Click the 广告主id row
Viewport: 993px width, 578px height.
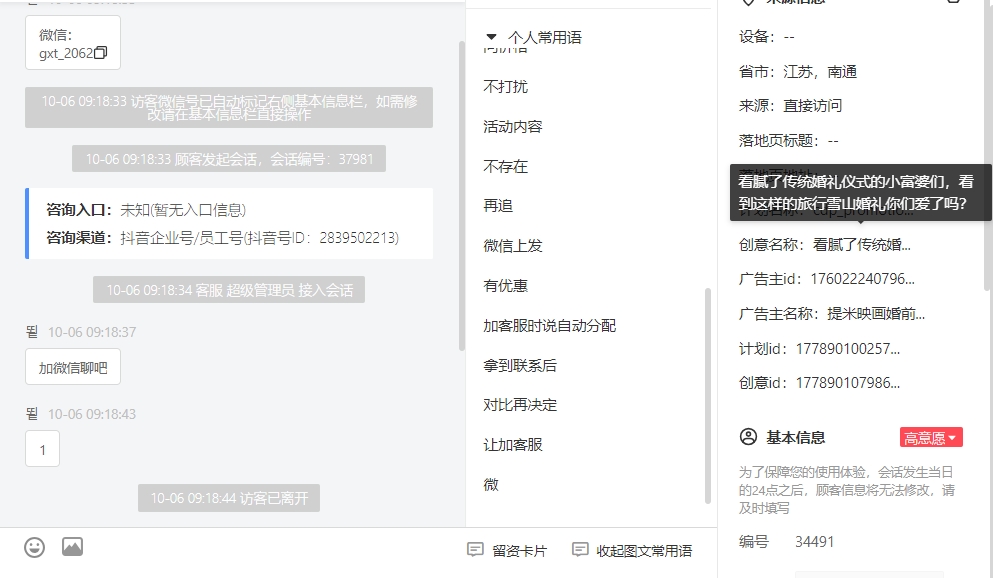click(x=826, y=279)
